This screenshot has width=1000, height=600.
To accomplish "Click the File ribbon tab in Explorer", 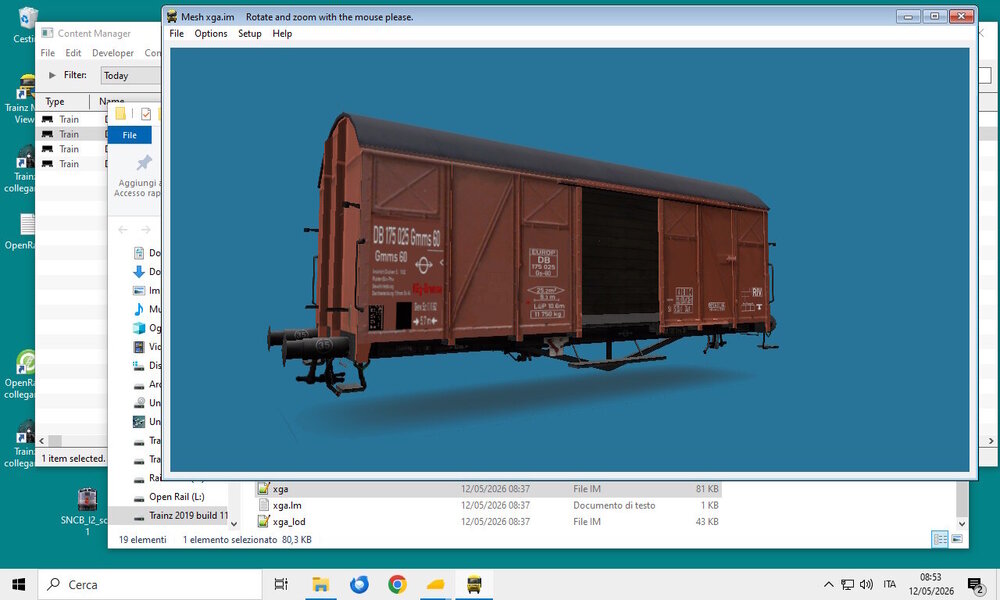I will click(129, 135).
